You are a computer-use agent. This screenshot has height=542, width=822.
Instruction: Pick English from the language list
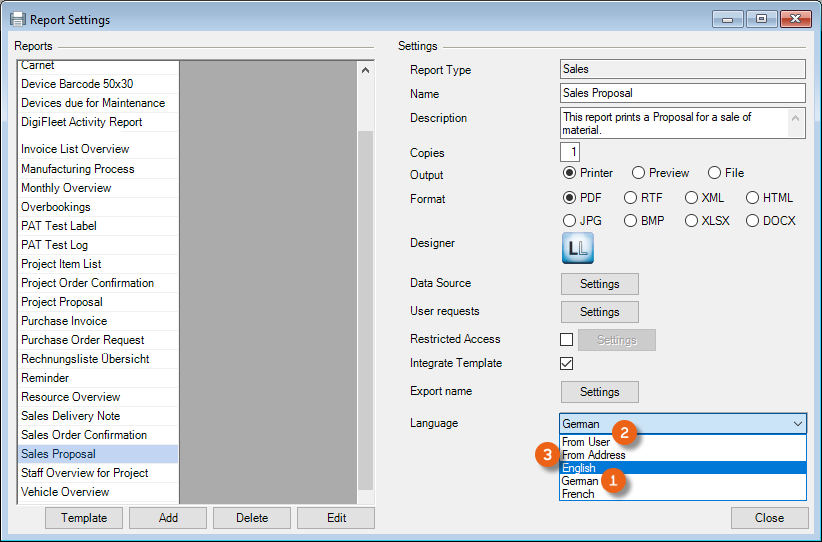pos(579,468)
